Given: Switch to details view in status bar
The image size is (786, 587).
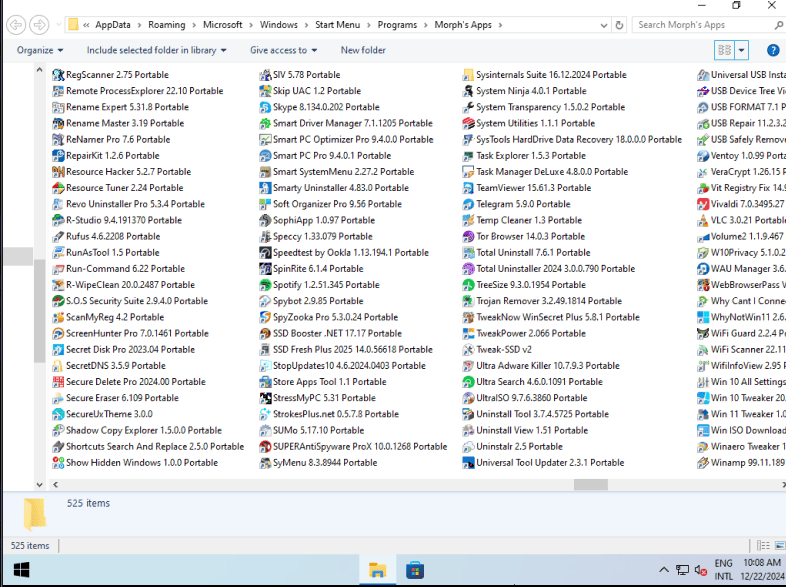Looking at the screenshot, I should tap(763, 545).
